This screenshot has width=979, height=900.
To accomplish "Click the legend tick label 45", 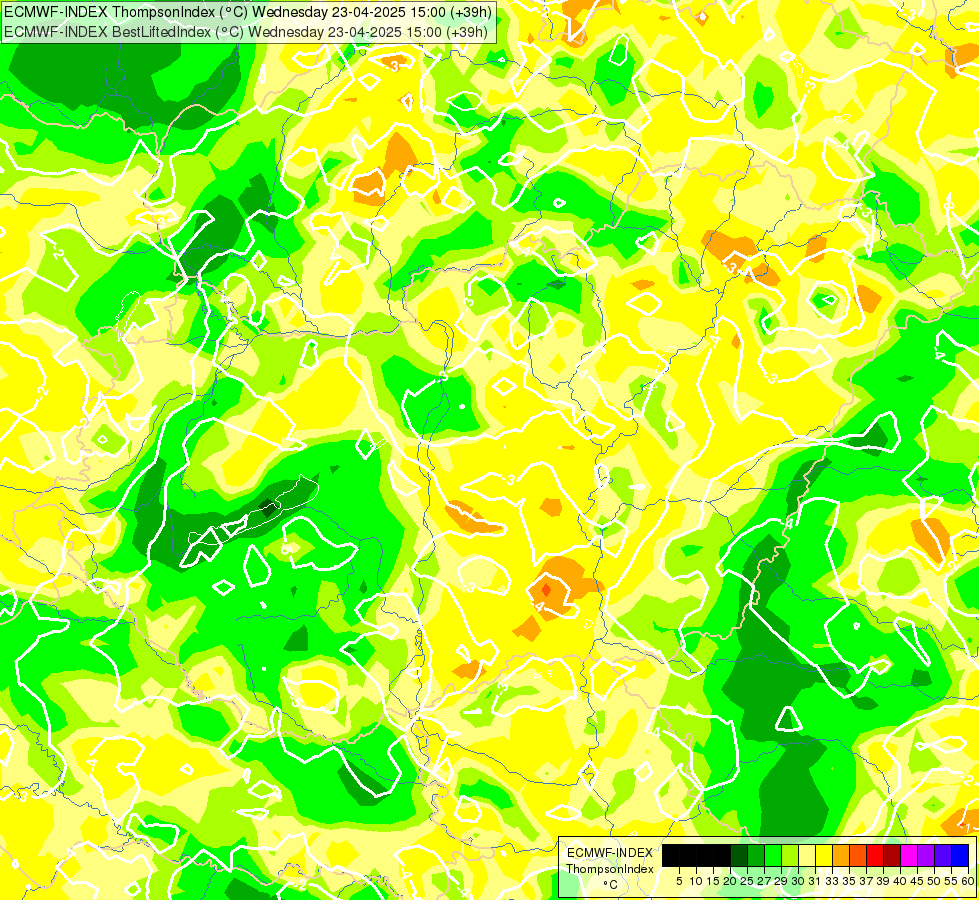I will 917,881.
